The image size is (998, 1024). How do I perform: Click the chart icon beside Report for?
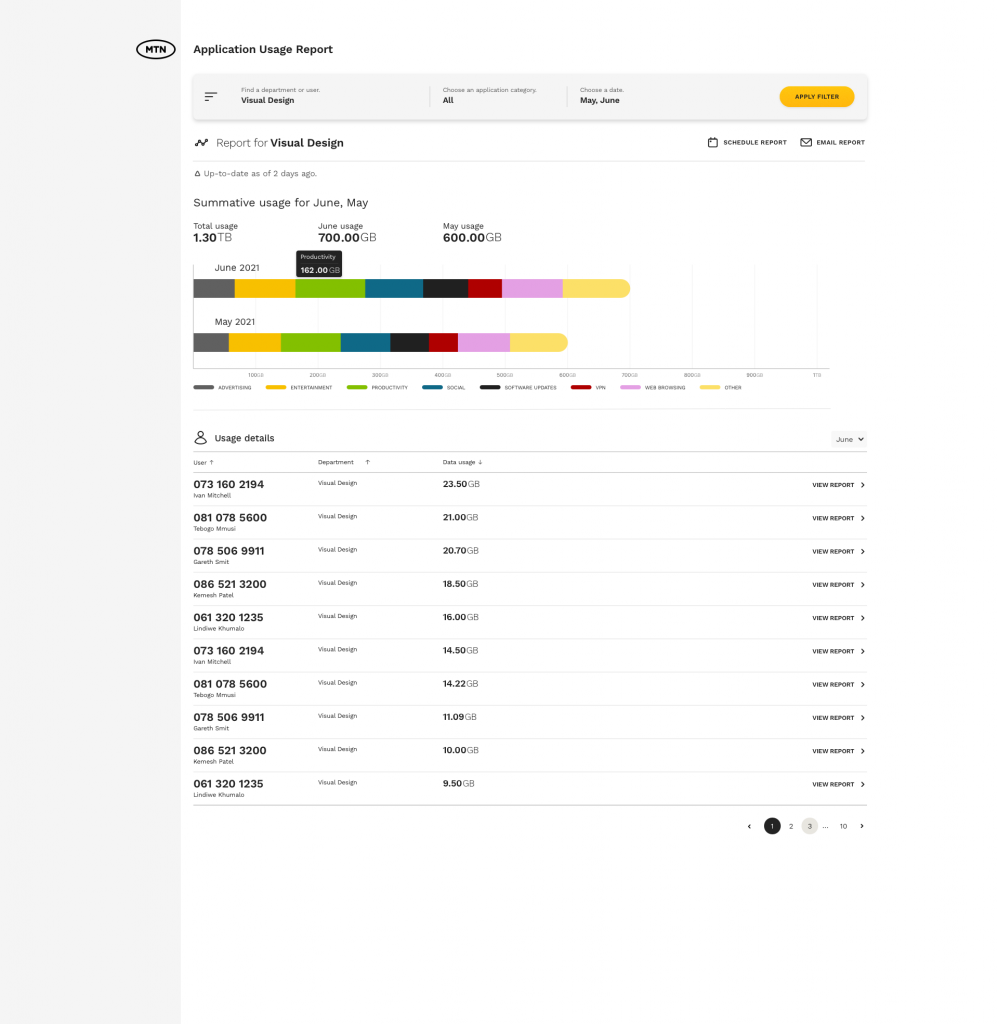pos(201,142)
